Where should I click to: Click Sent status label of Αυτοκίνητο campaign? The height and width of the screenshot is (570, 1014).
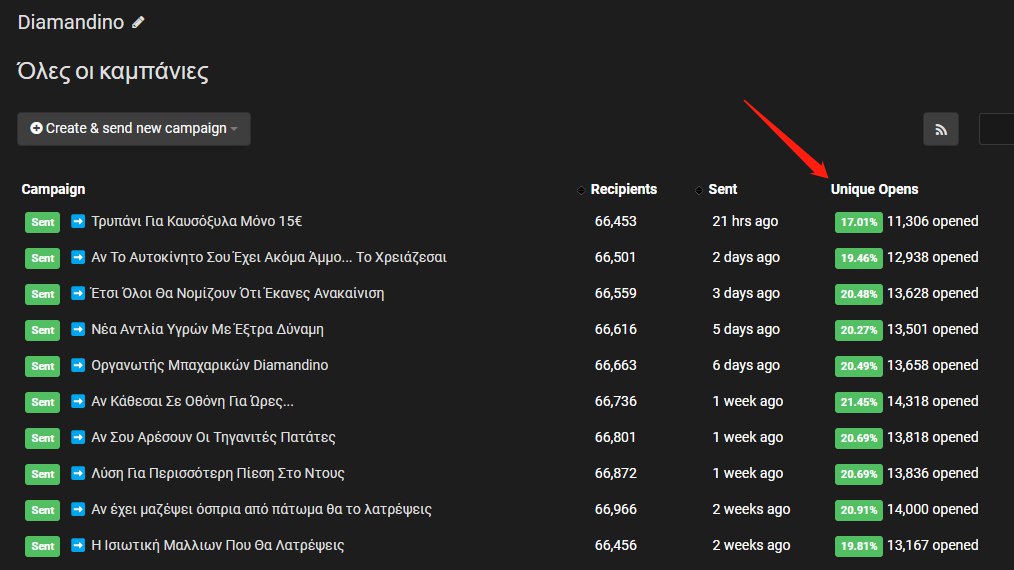[x=43, y=258]
